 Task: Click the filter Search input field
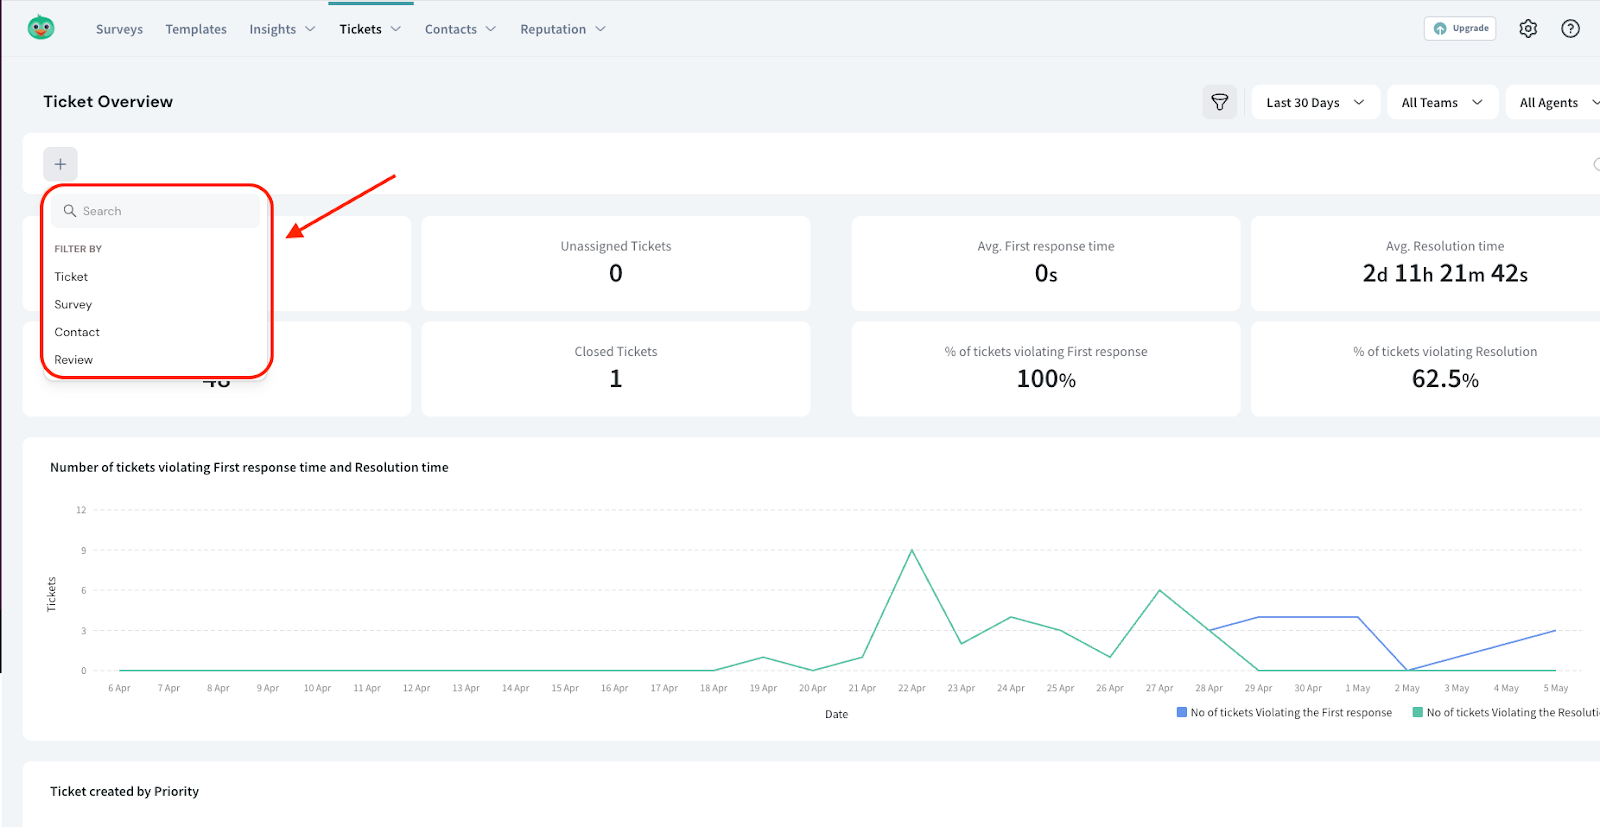pos(165,211)
